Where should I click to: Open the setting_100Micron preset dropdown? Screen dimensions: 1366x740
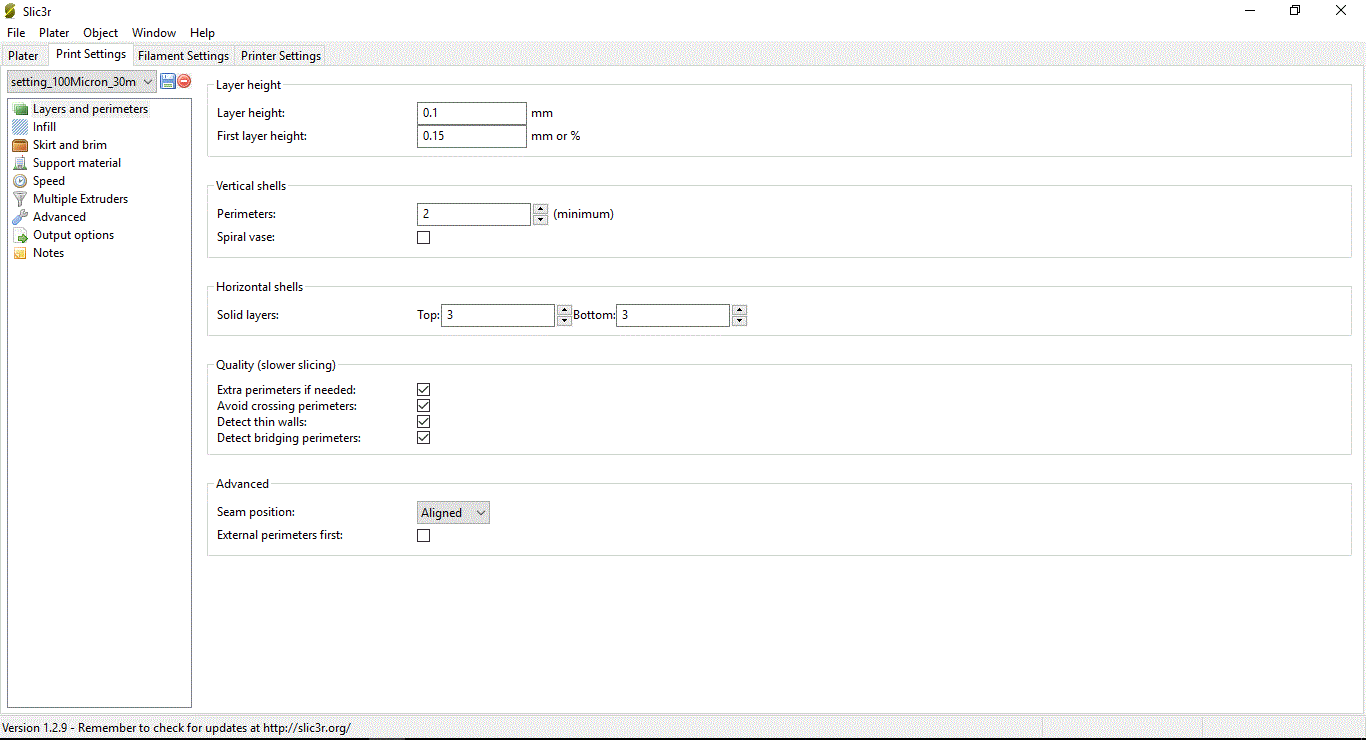82,81
